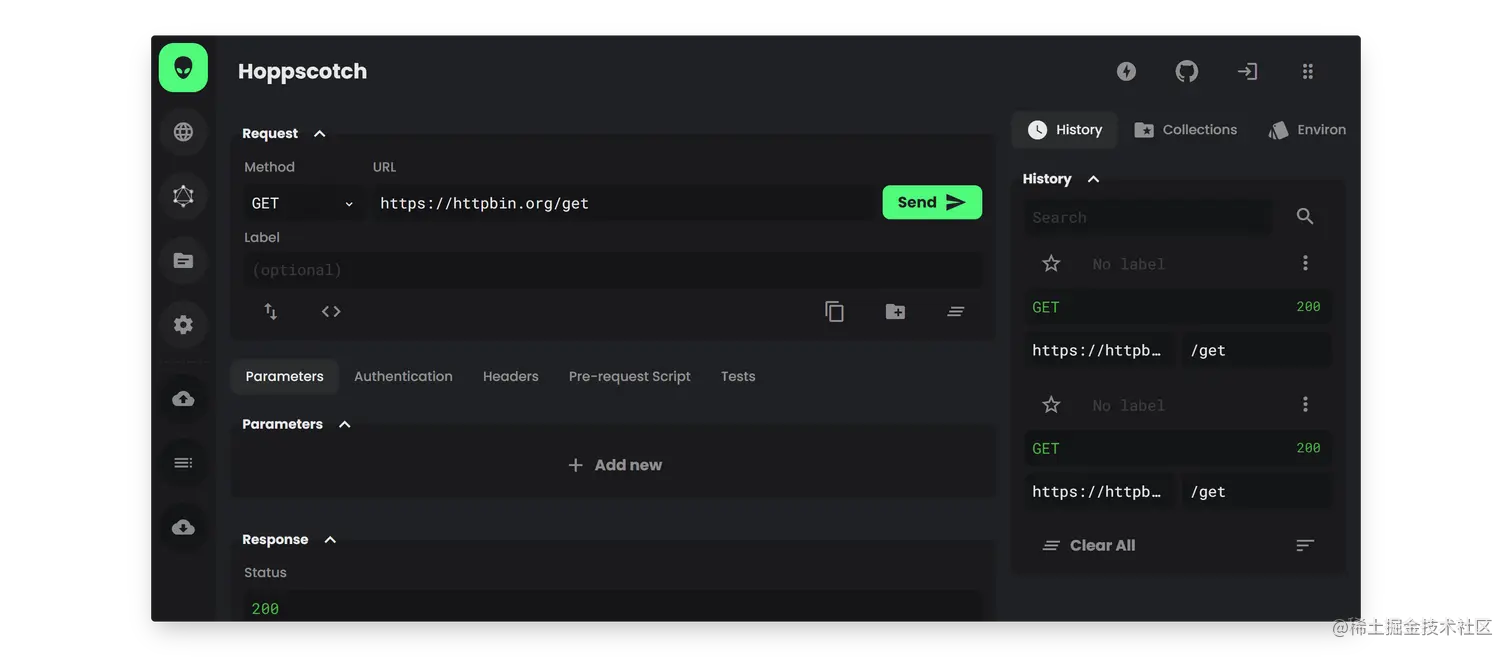Select the Collections tab in right panel

(1186, 130)
